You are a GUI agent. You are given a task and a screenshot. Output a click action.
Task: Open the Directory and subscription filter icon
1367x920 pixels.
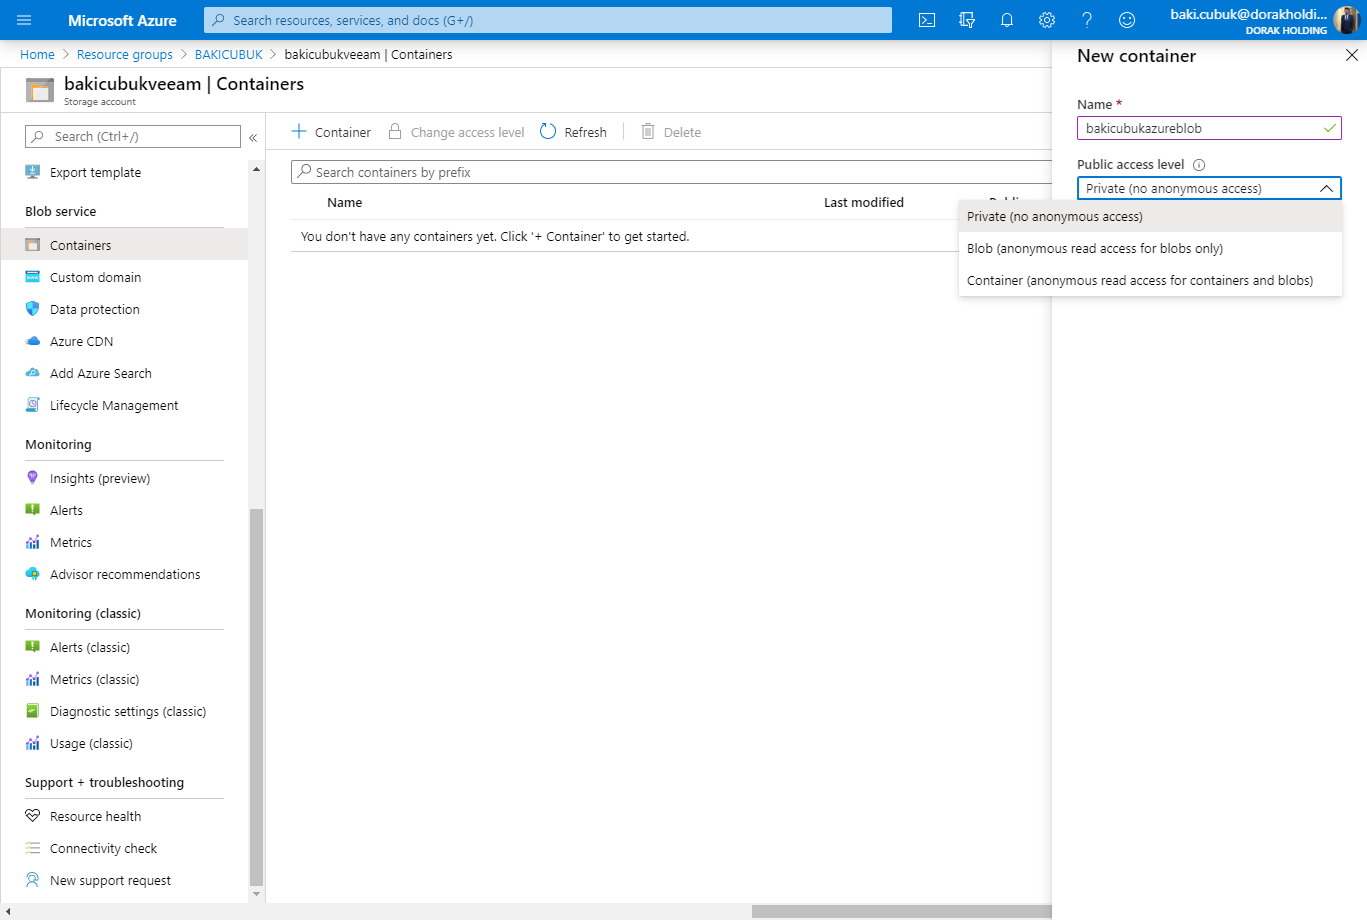click(x=967, y=20)
